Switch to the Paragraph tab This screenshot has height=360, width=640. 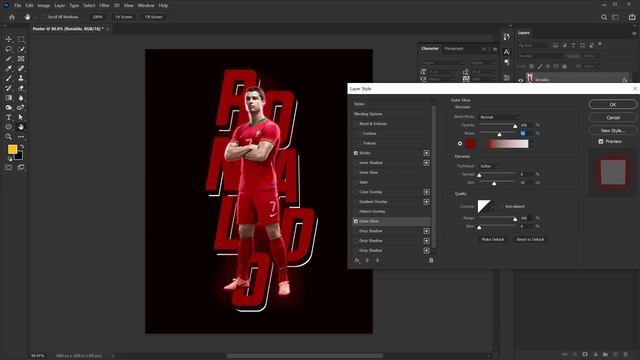[454, 49]
